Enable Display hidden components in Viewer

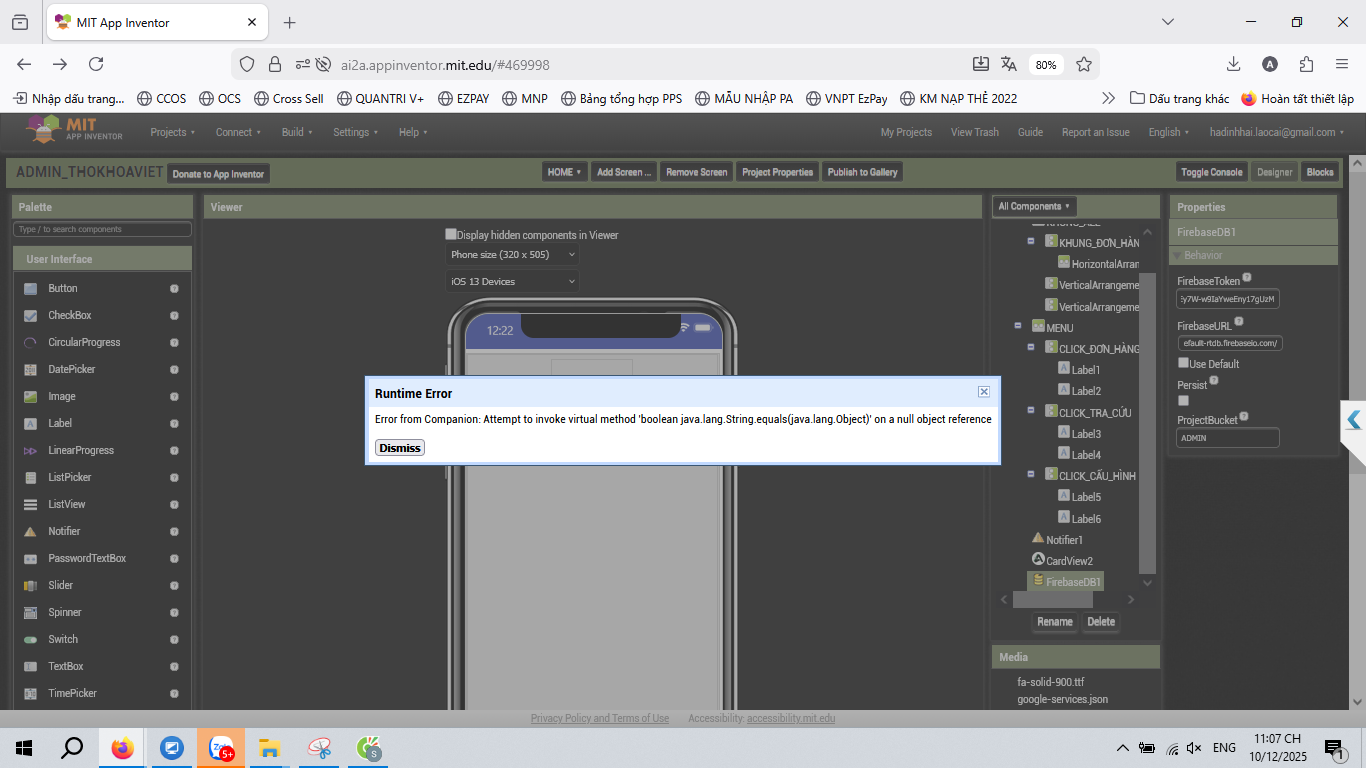(451, 235)
